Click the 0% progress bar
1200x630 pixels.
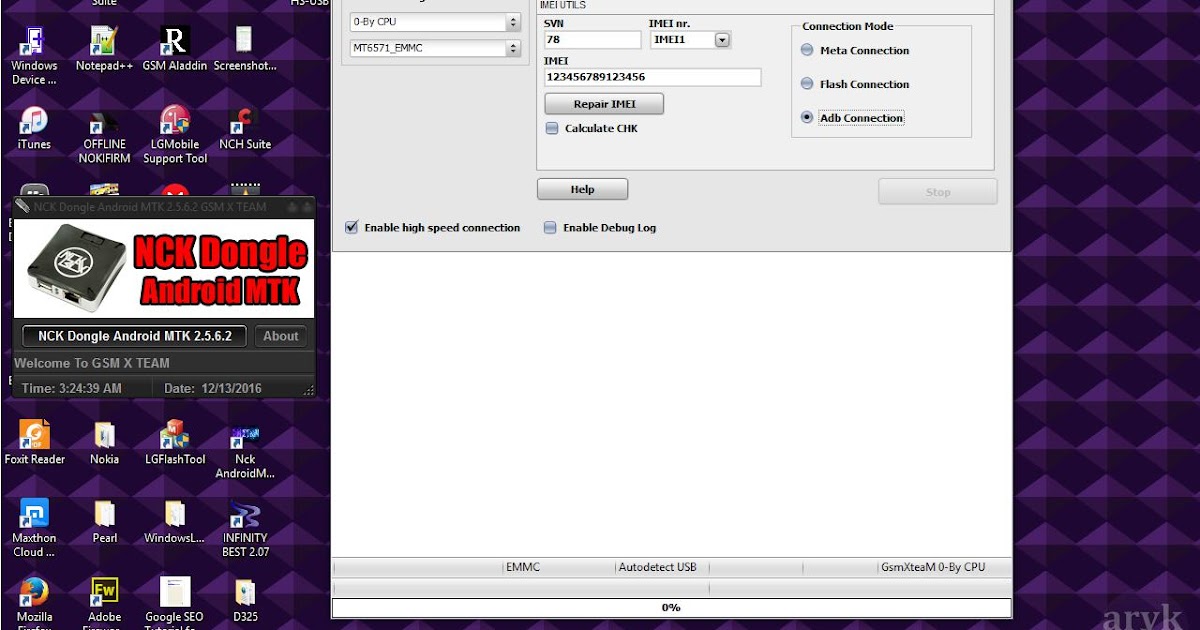(670, 607)
